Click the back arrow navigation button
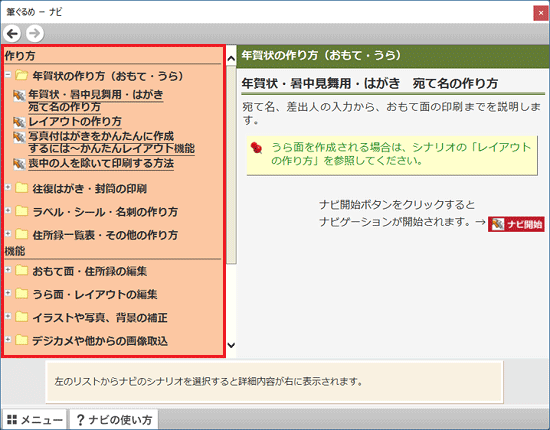The height and width of the screenshot is (430, 550). (12, 34)
